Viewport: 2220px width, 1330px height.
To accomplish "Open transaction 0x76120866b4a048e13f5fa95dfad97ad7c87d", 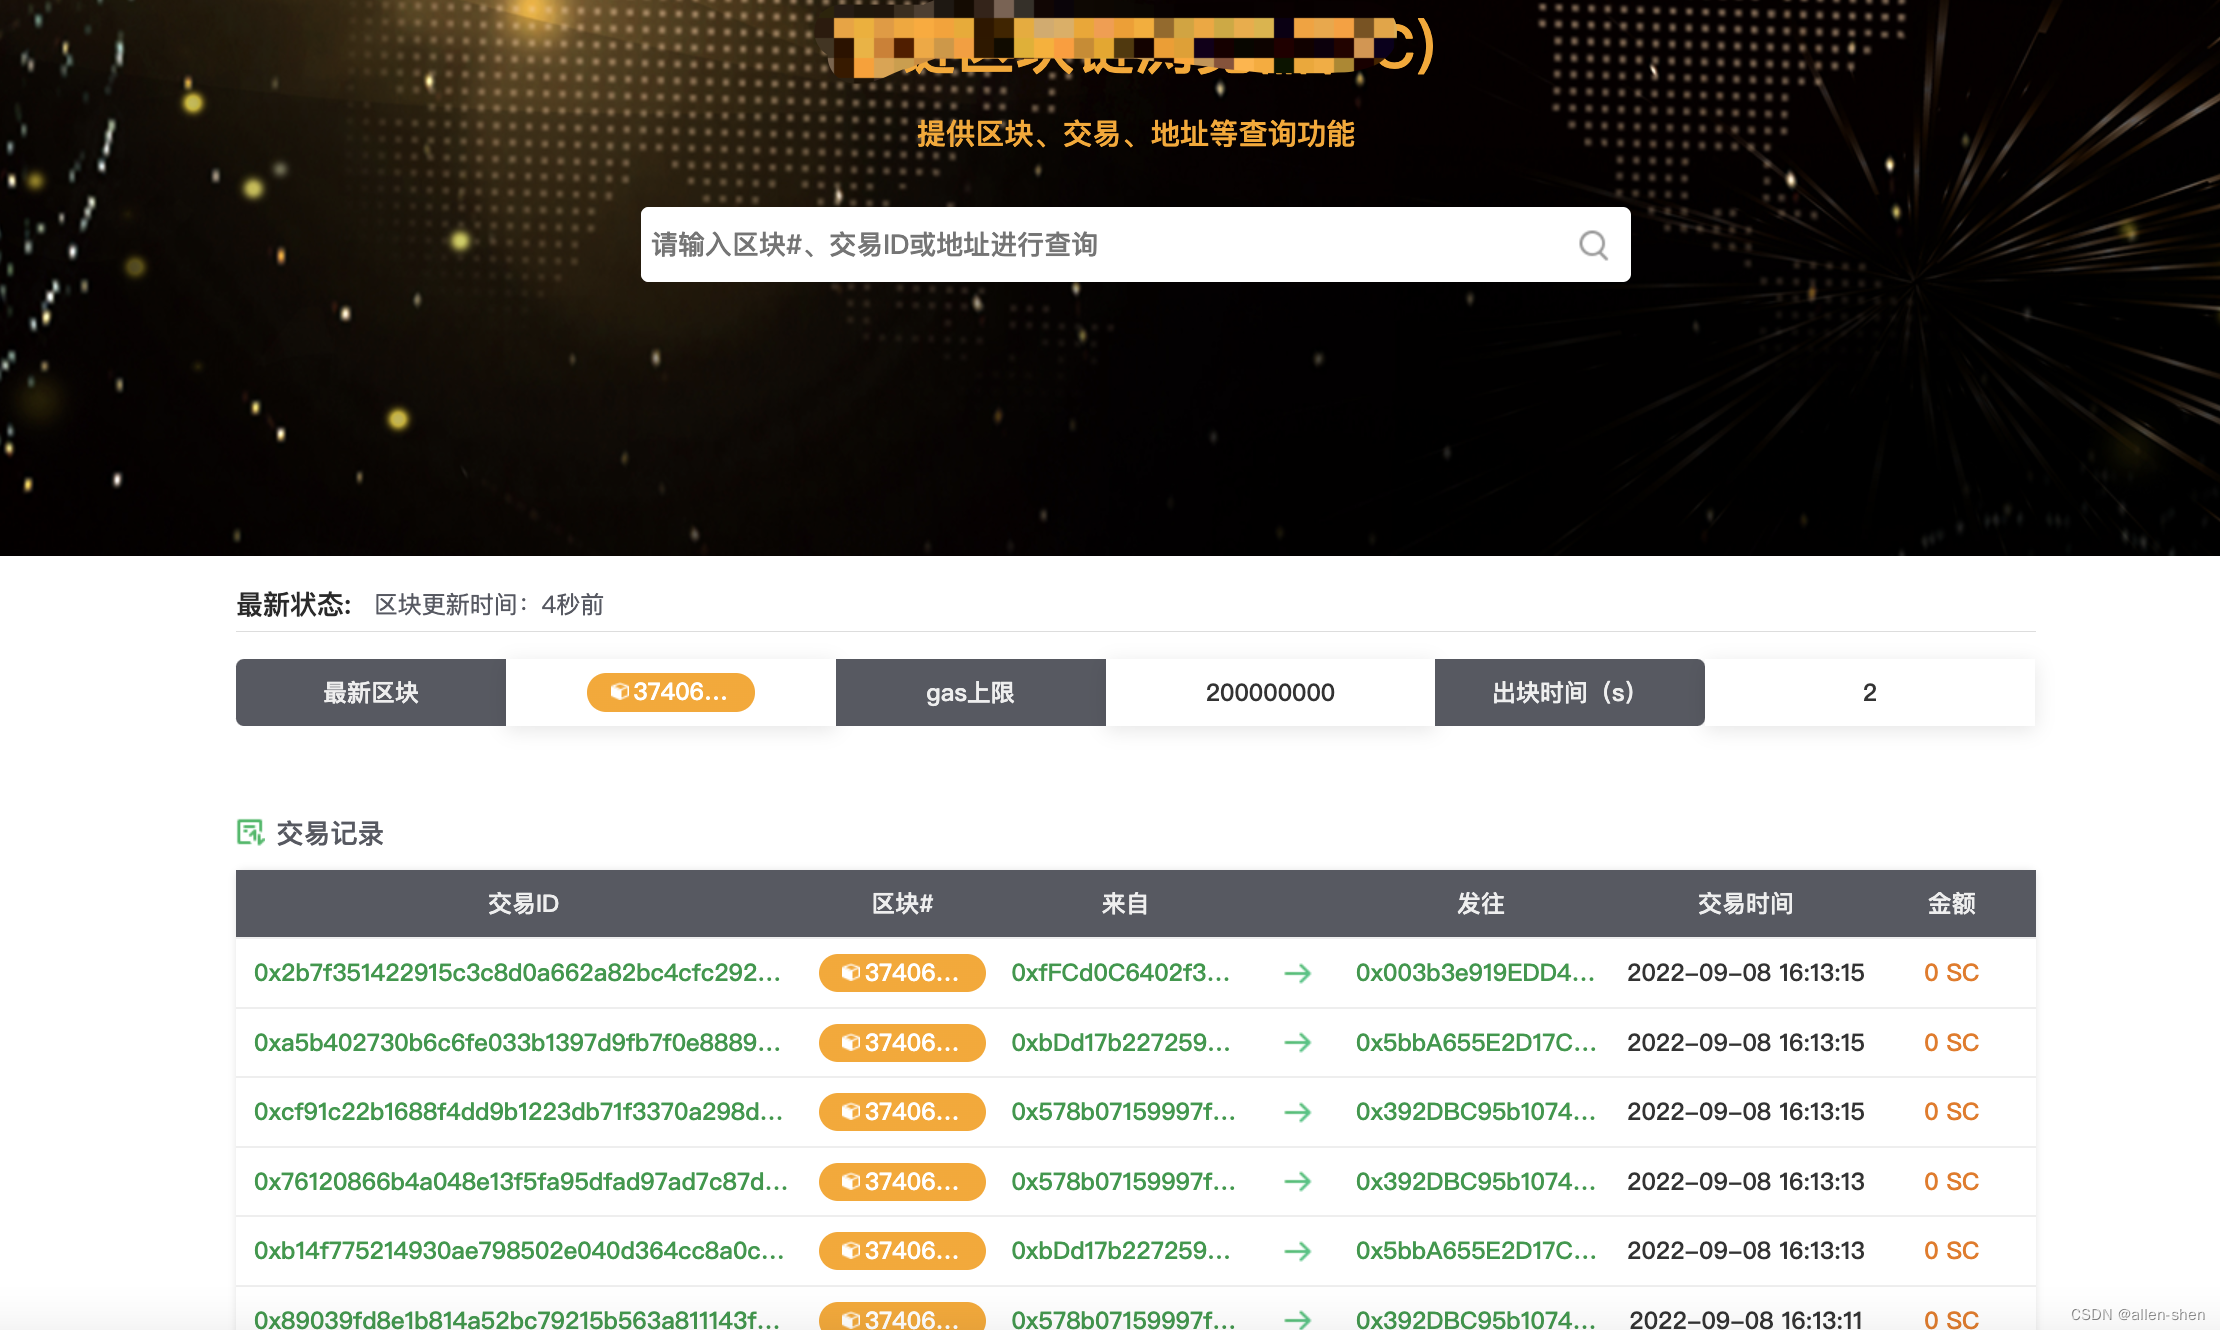I will [x=520, y=1182].
